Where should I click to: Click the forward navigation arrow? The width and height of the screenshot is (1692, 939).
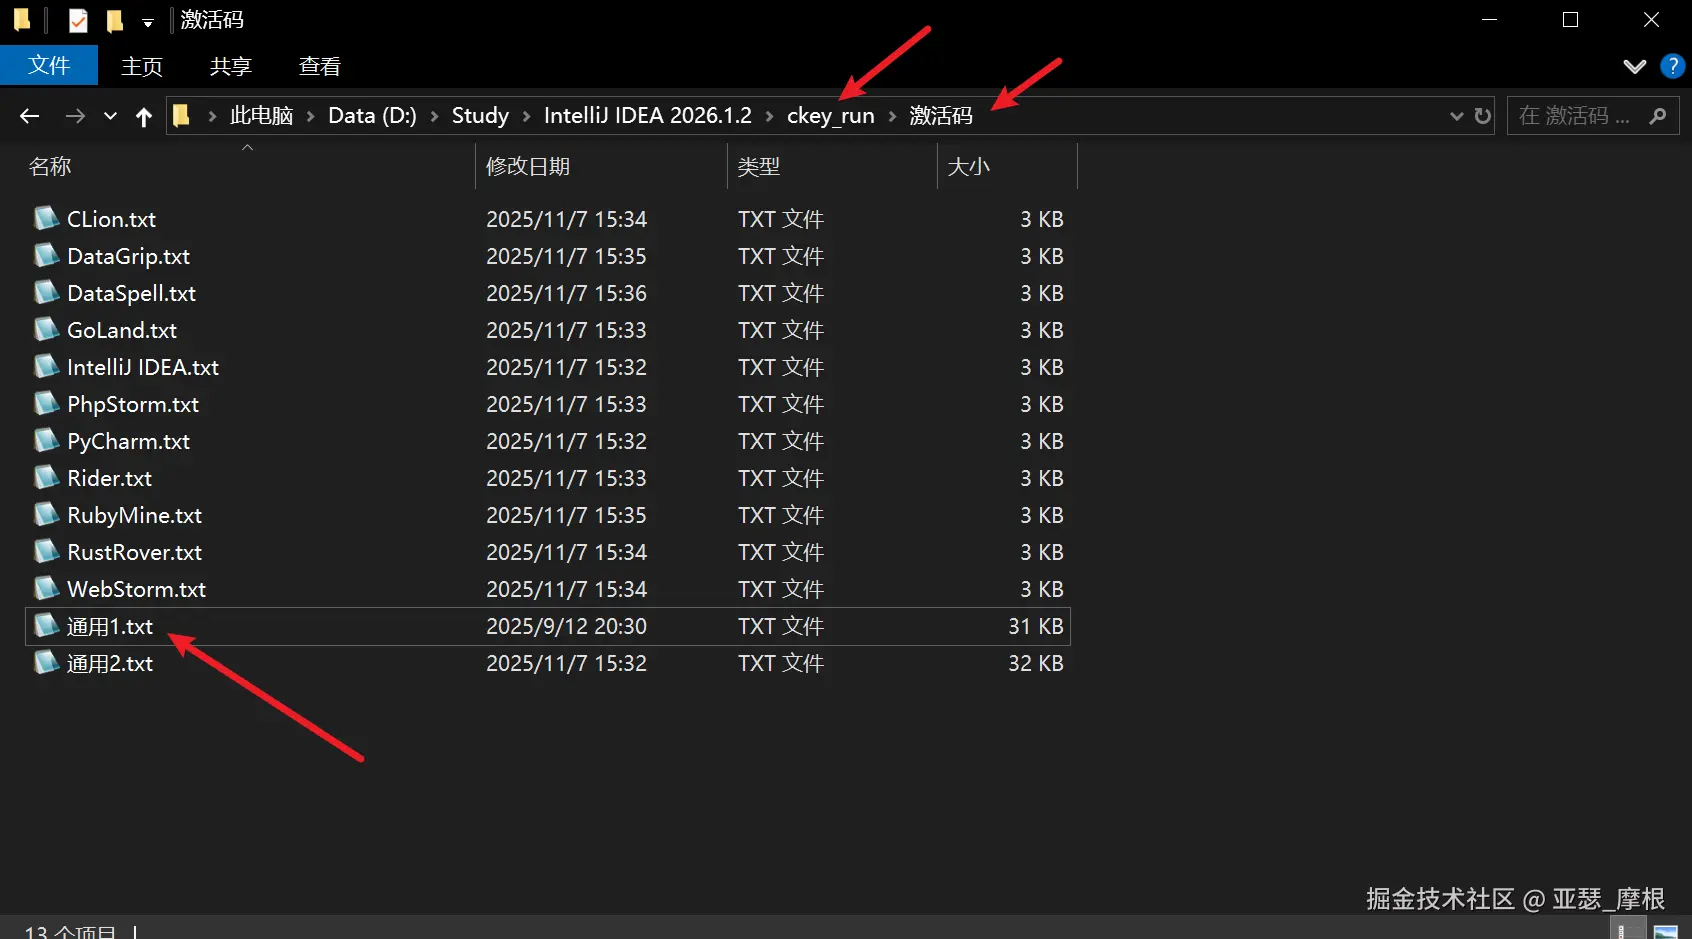75,116
